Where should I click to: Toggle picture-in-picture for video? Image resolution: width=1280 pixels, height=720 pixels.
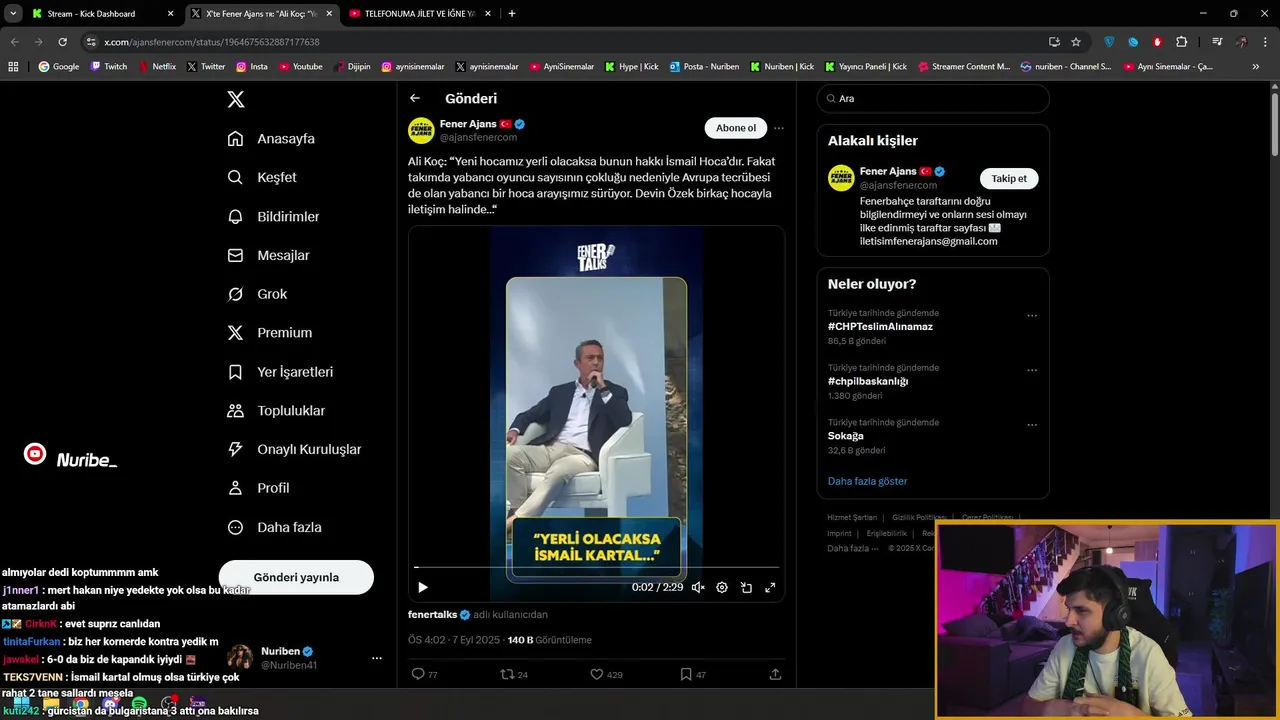click(746, 588)
